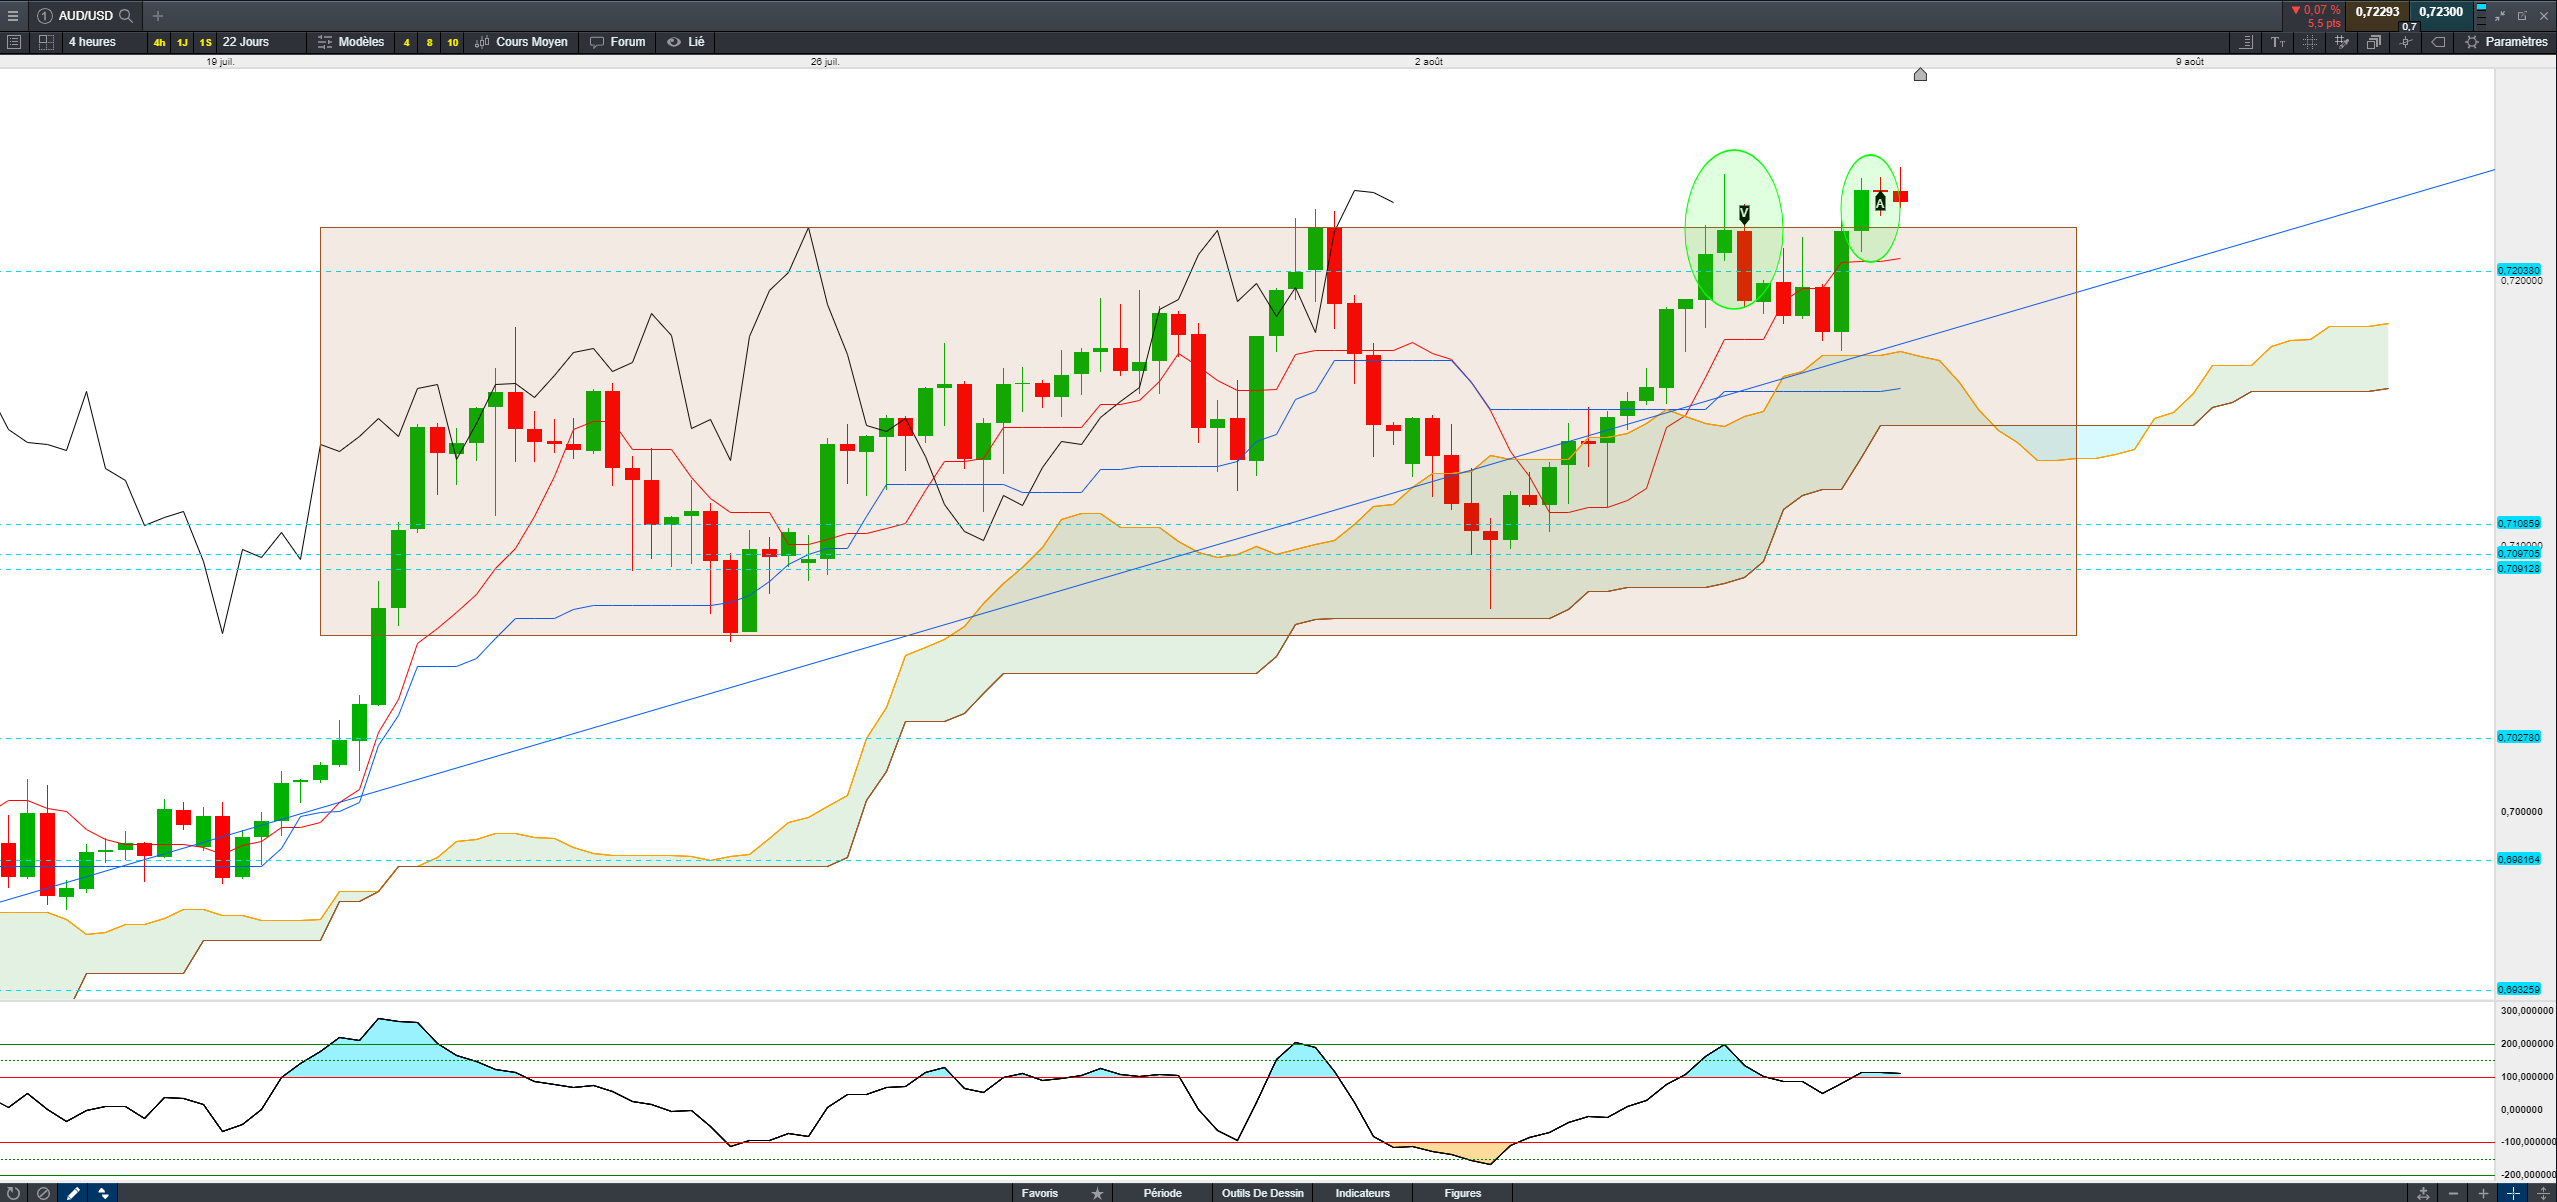The width and height of the screenshot is (2557, 1202).
Task: Open the 4 heures timeframe dropdown
Action: coord(92,42)
